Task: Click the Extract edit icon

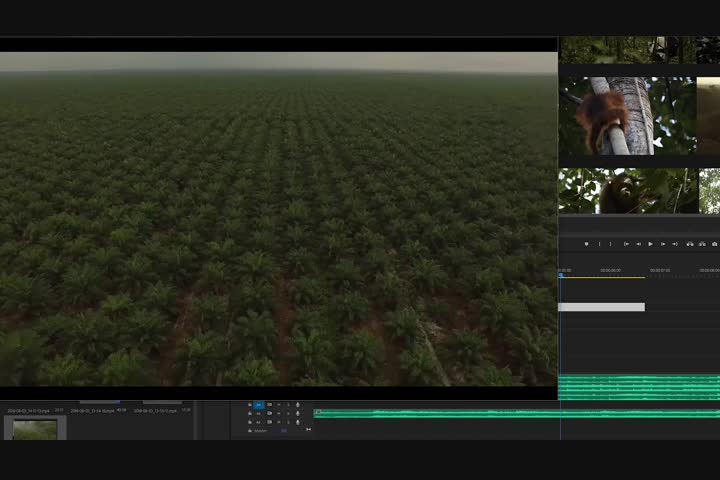Action: pyautogui.click(x=702, y=244)
